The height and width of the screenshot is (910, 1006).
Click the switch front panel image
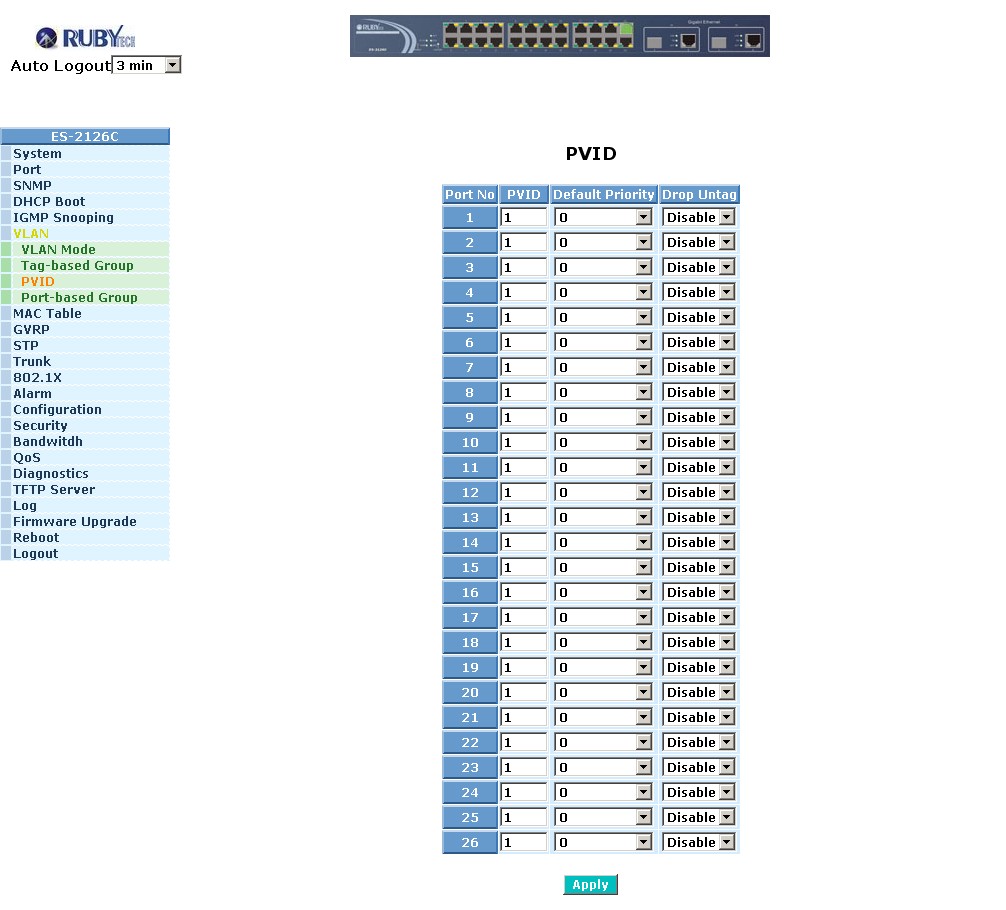(559, 36)
